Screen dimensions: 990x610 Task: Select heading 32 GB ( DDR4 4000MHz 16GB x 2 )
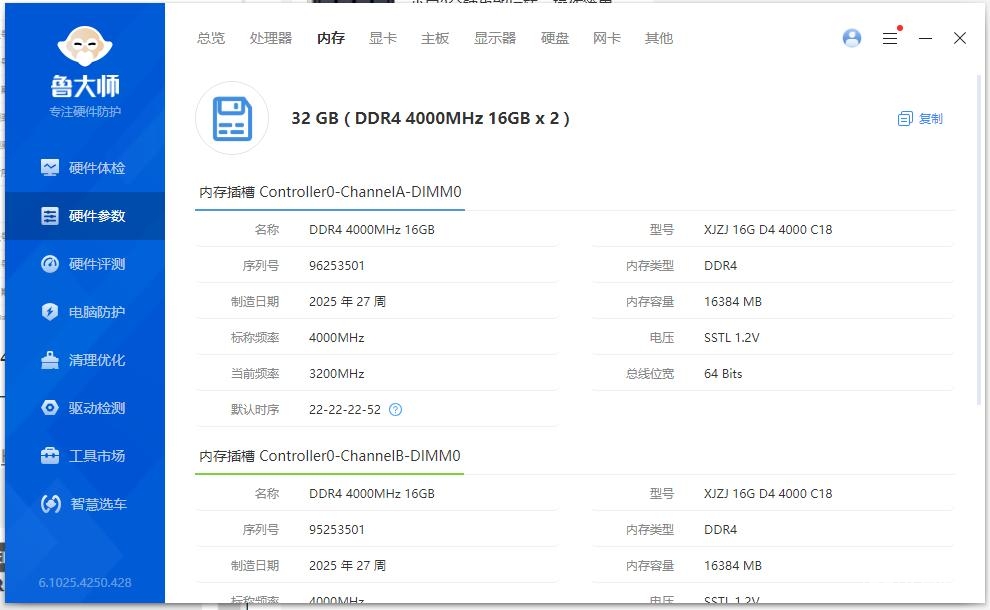tap(431, 119)
